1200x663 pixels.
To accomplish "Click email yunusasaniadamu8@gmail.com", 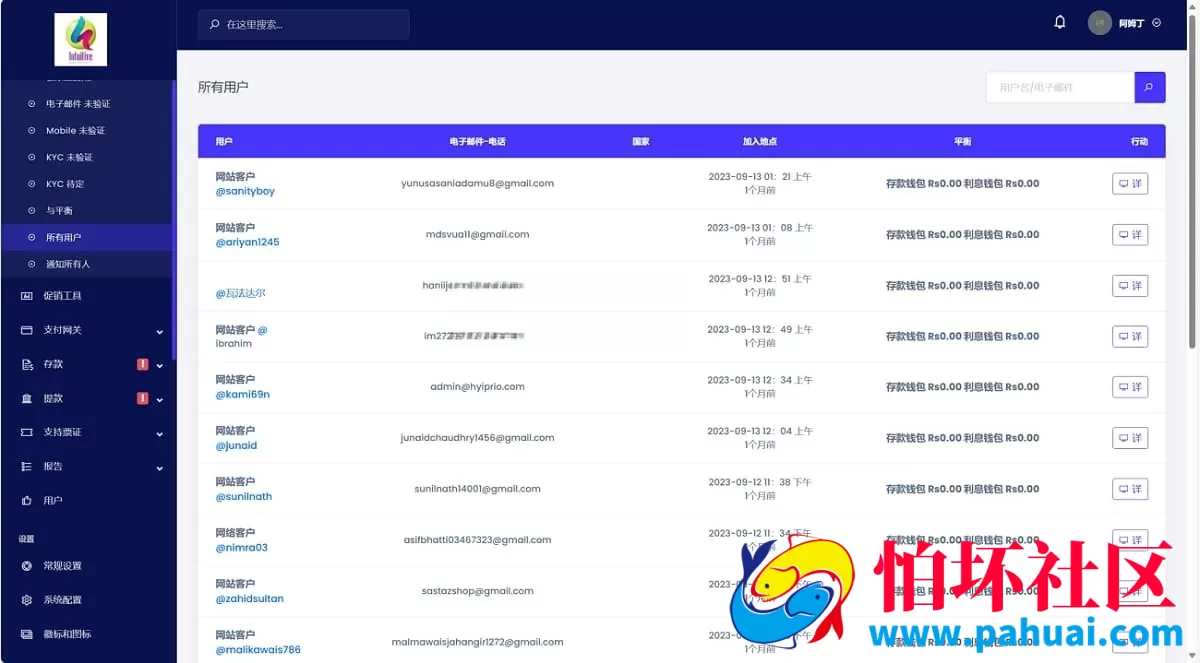I will [x=477, y=184].
